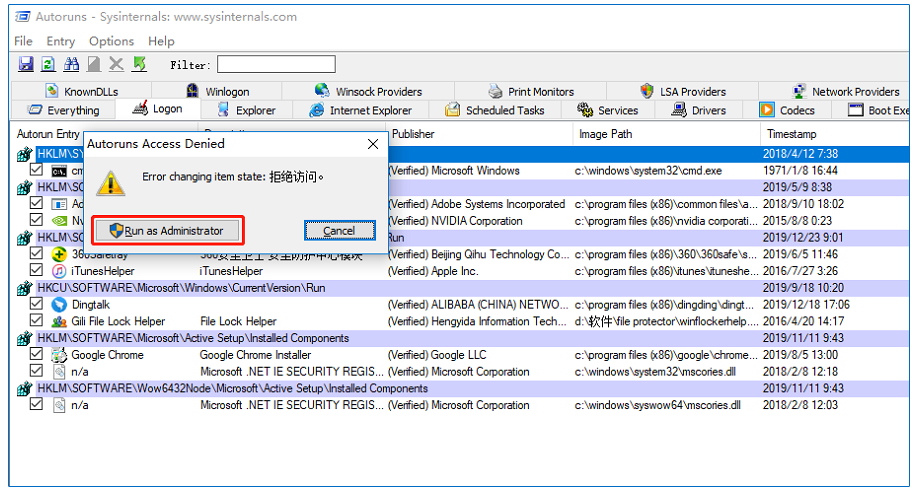Click the Cancel button in dialog
918x491 pixels.
tap(340, 231)
